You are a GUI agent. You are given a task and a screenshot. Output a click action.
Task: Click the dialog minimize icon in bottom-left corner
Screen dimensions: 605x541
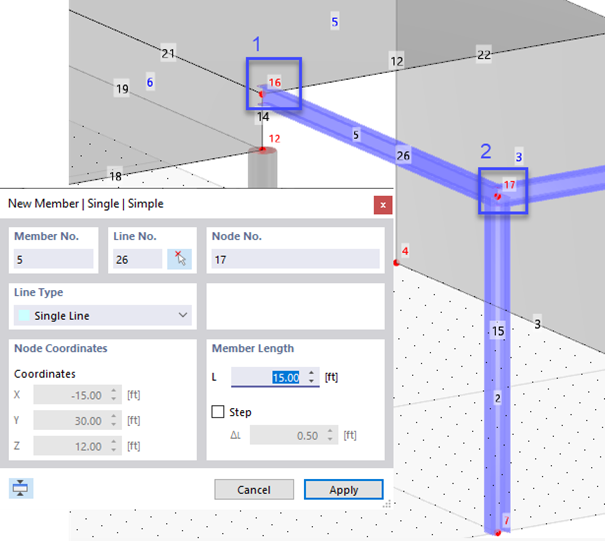pyautogui.click(x=21, y=488)
